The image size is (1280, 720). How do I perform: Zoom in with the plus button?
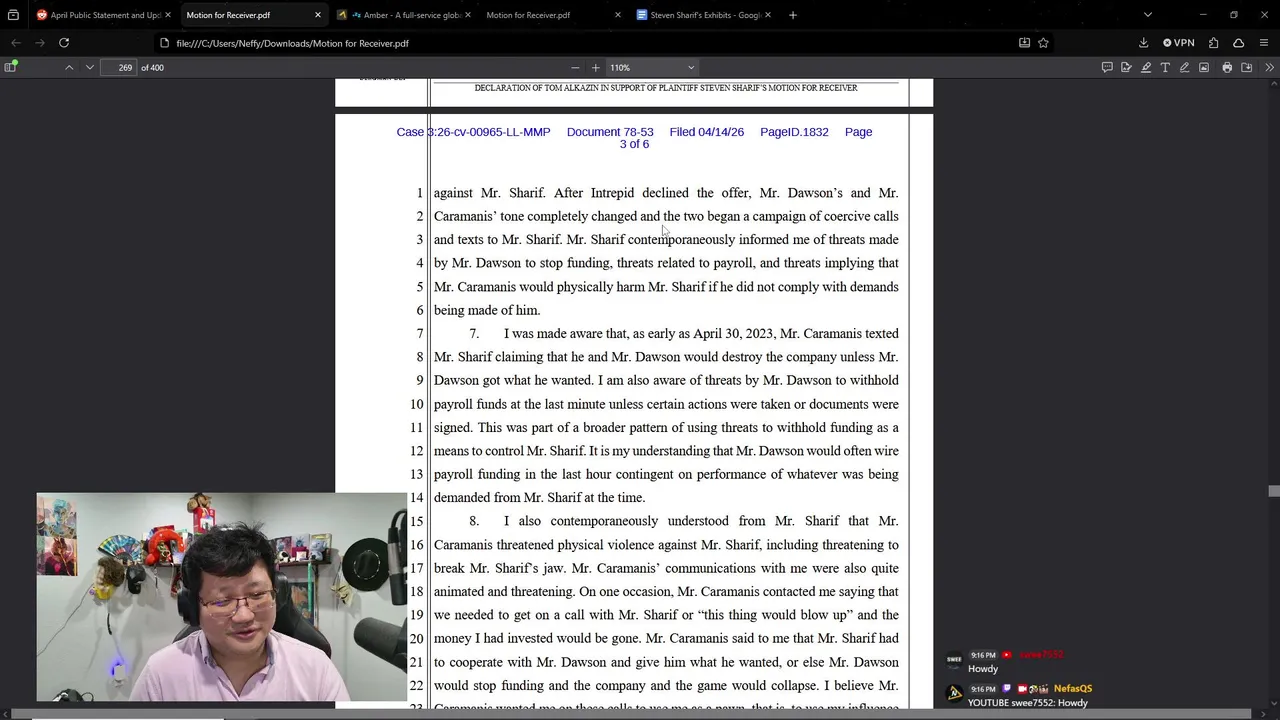[x=596, y=67]
